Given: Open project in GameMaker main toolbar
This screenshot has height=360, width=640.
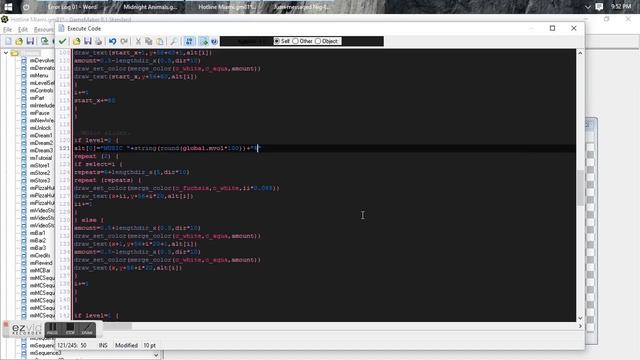Looking at the screenshot, I should coord(19,41).
